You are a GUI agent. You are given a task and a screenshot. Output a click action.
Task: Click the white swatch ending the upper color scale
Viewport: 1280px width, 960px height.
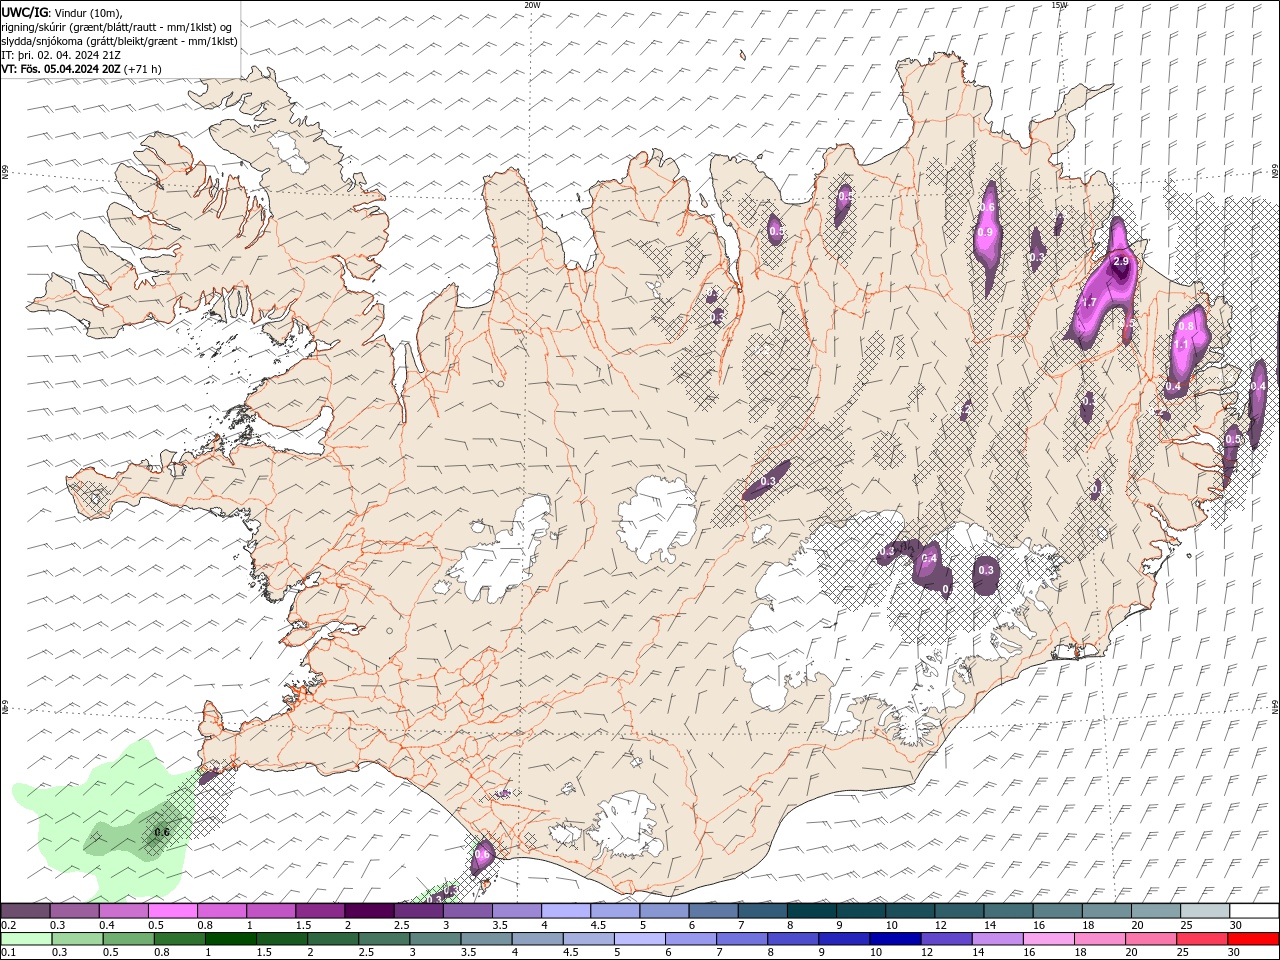coord(1254,911)
